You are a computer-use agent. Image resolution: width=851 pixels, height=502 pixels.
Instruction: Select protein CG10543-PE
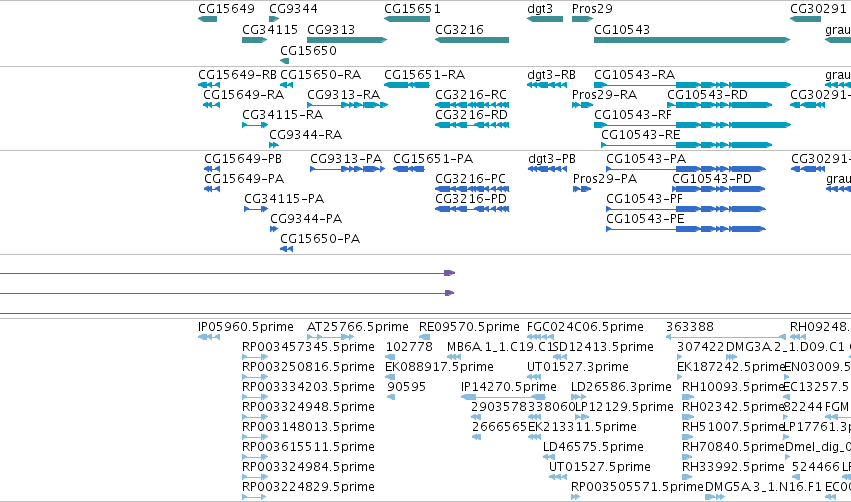[686, 229]
